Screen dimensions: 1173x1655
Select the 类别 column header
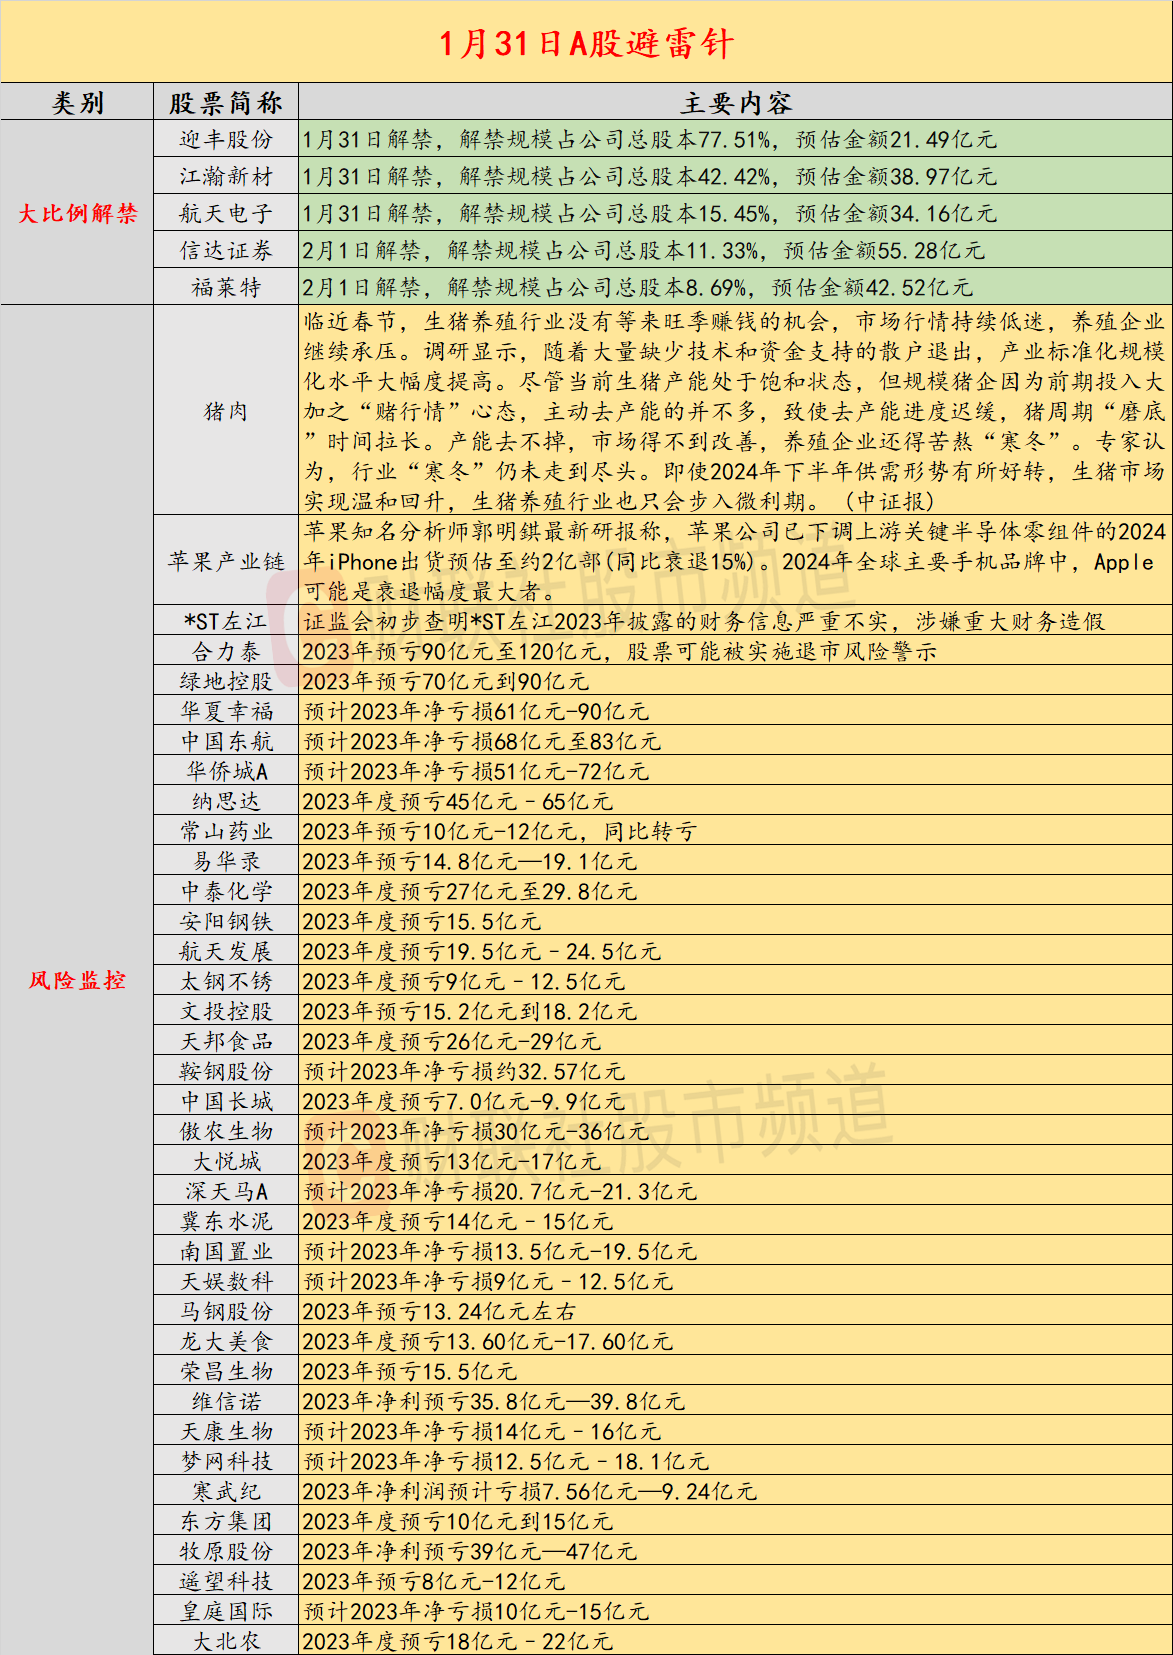77,103
